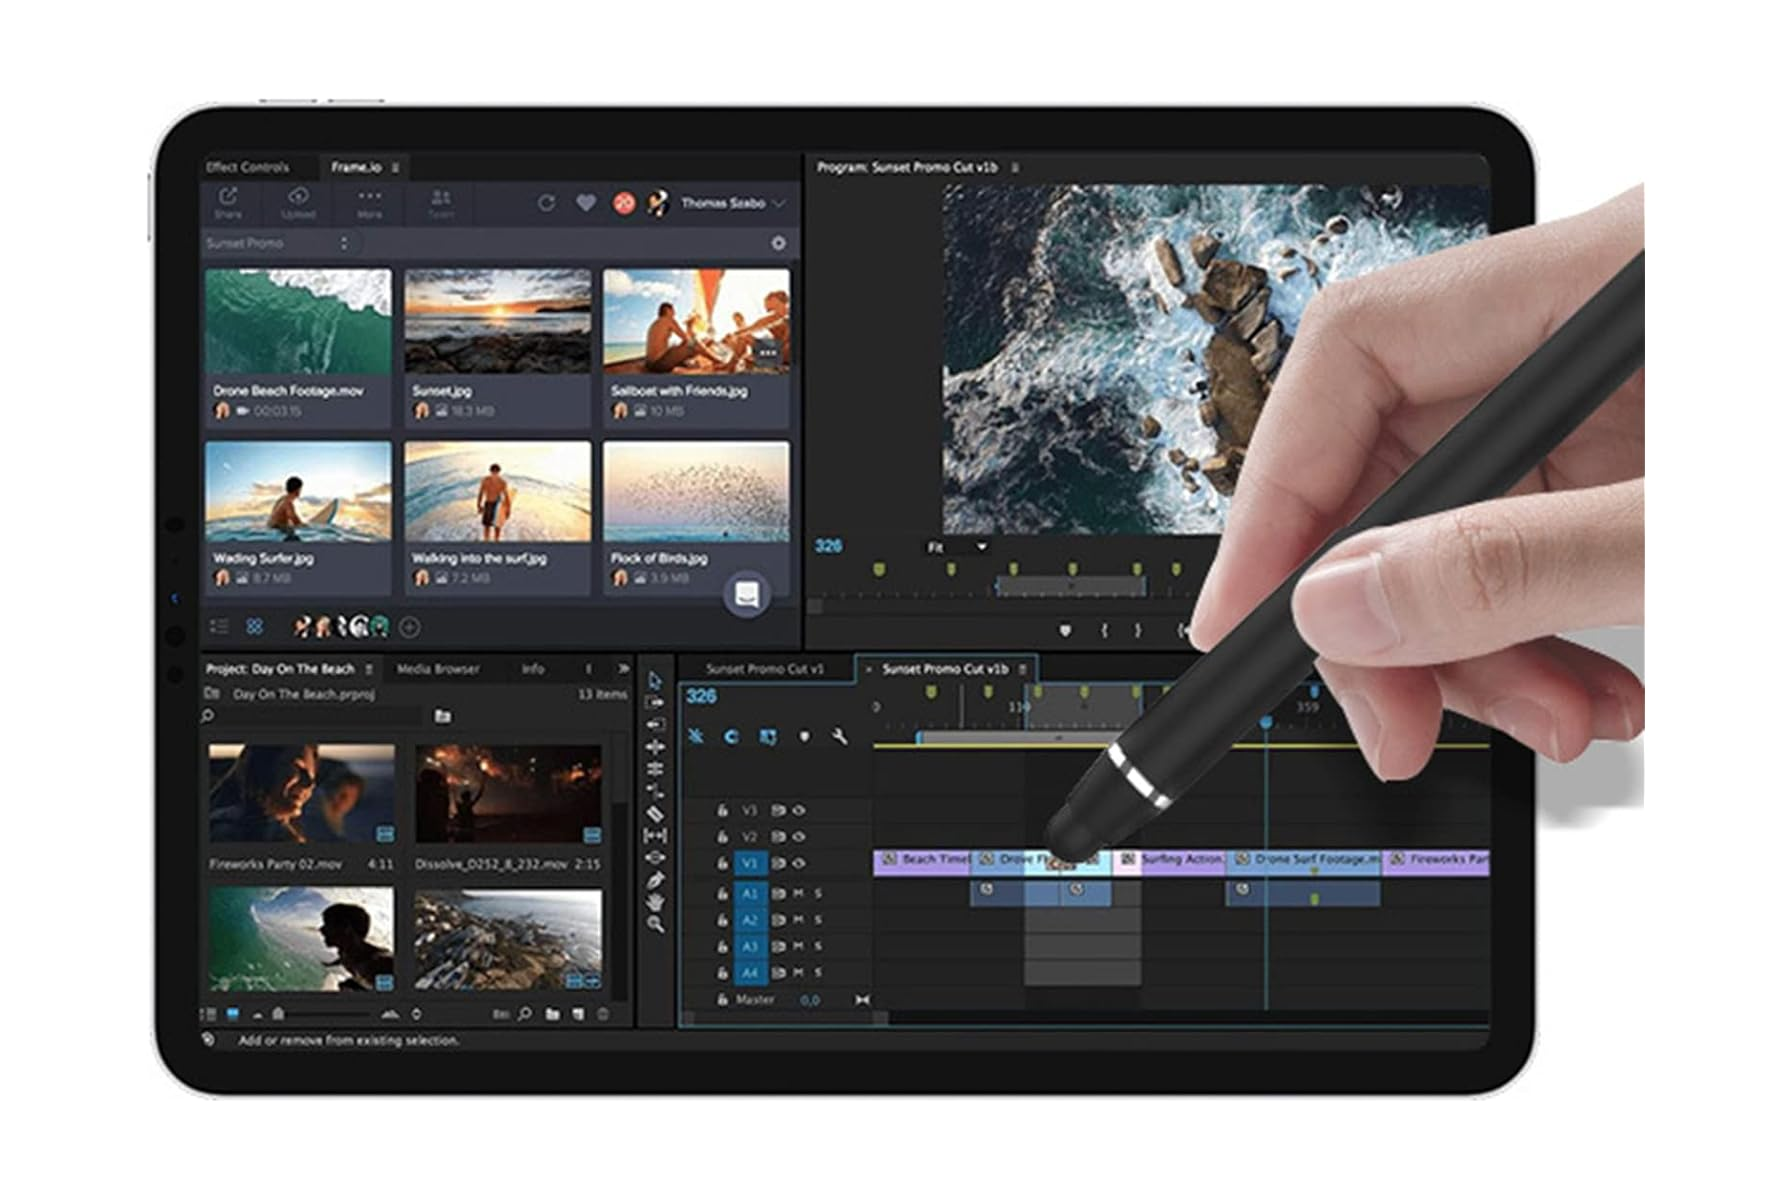Select the Sunset.jpg thumbnail
1790x1200 pixels.
click(497, 322)
